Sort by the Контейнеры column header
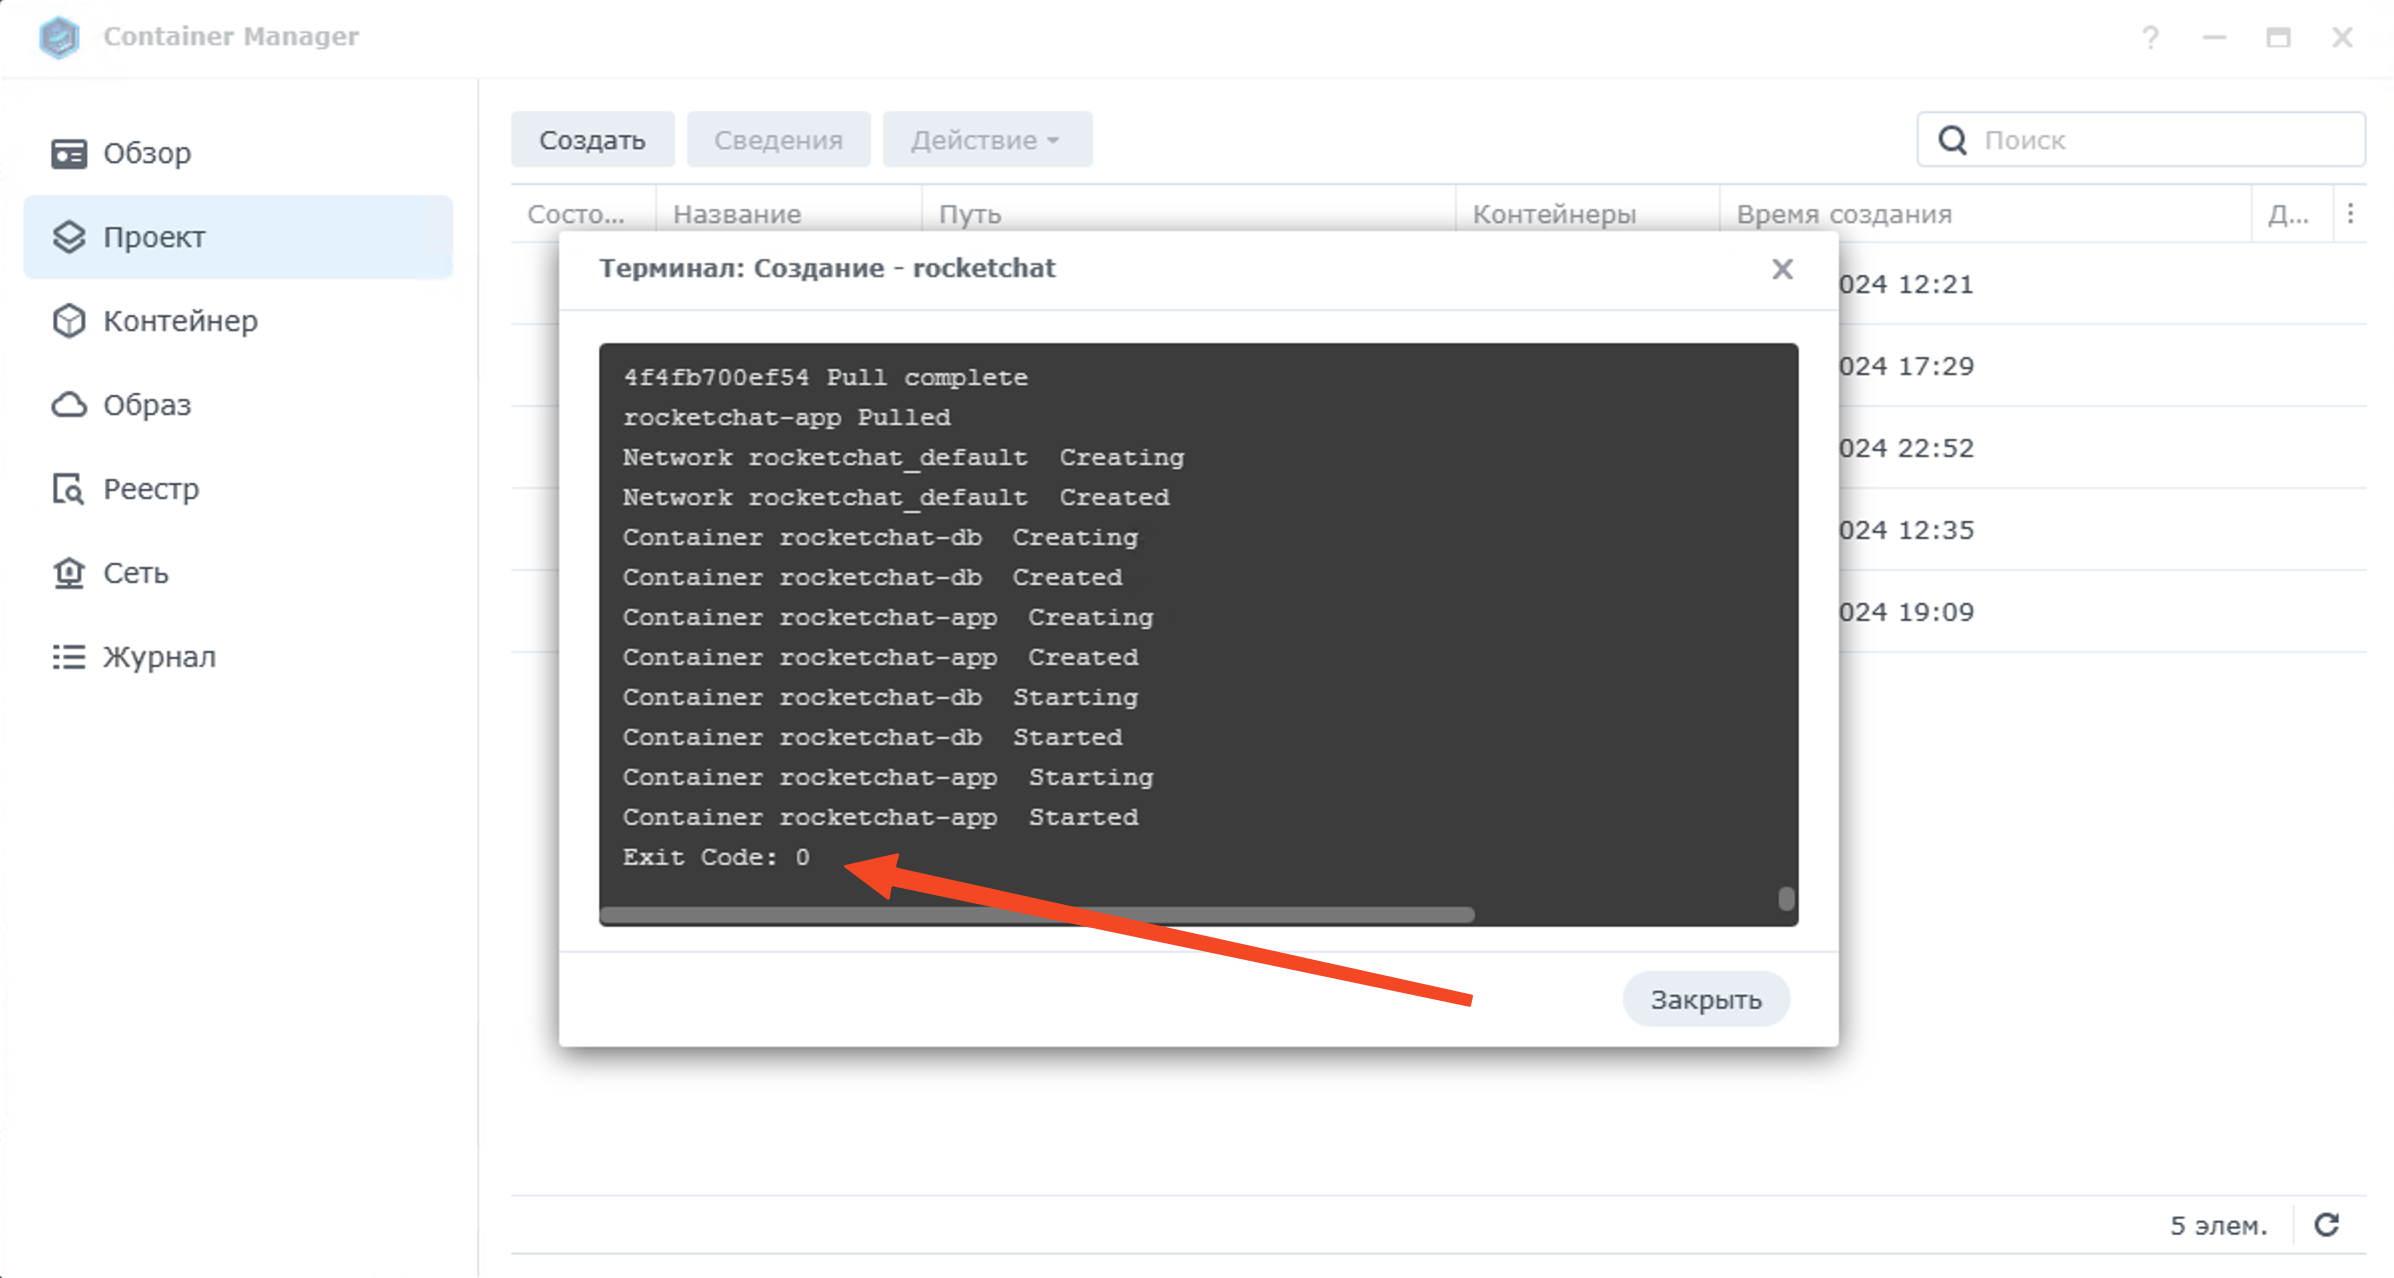This screenshot has height=1278, width=2394. (x=1588, y=214)
